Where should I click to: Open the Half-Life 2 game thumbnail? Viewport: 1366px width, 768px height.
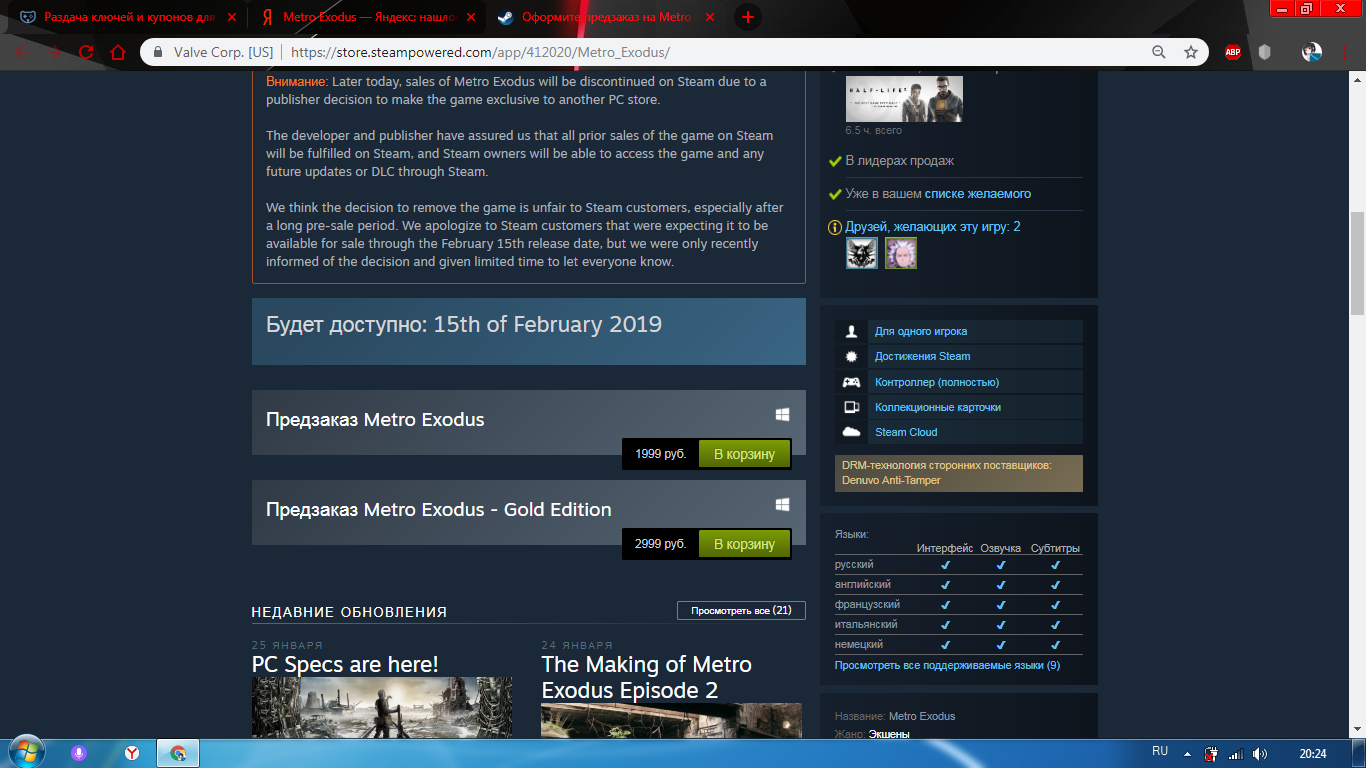pos(904,99)
